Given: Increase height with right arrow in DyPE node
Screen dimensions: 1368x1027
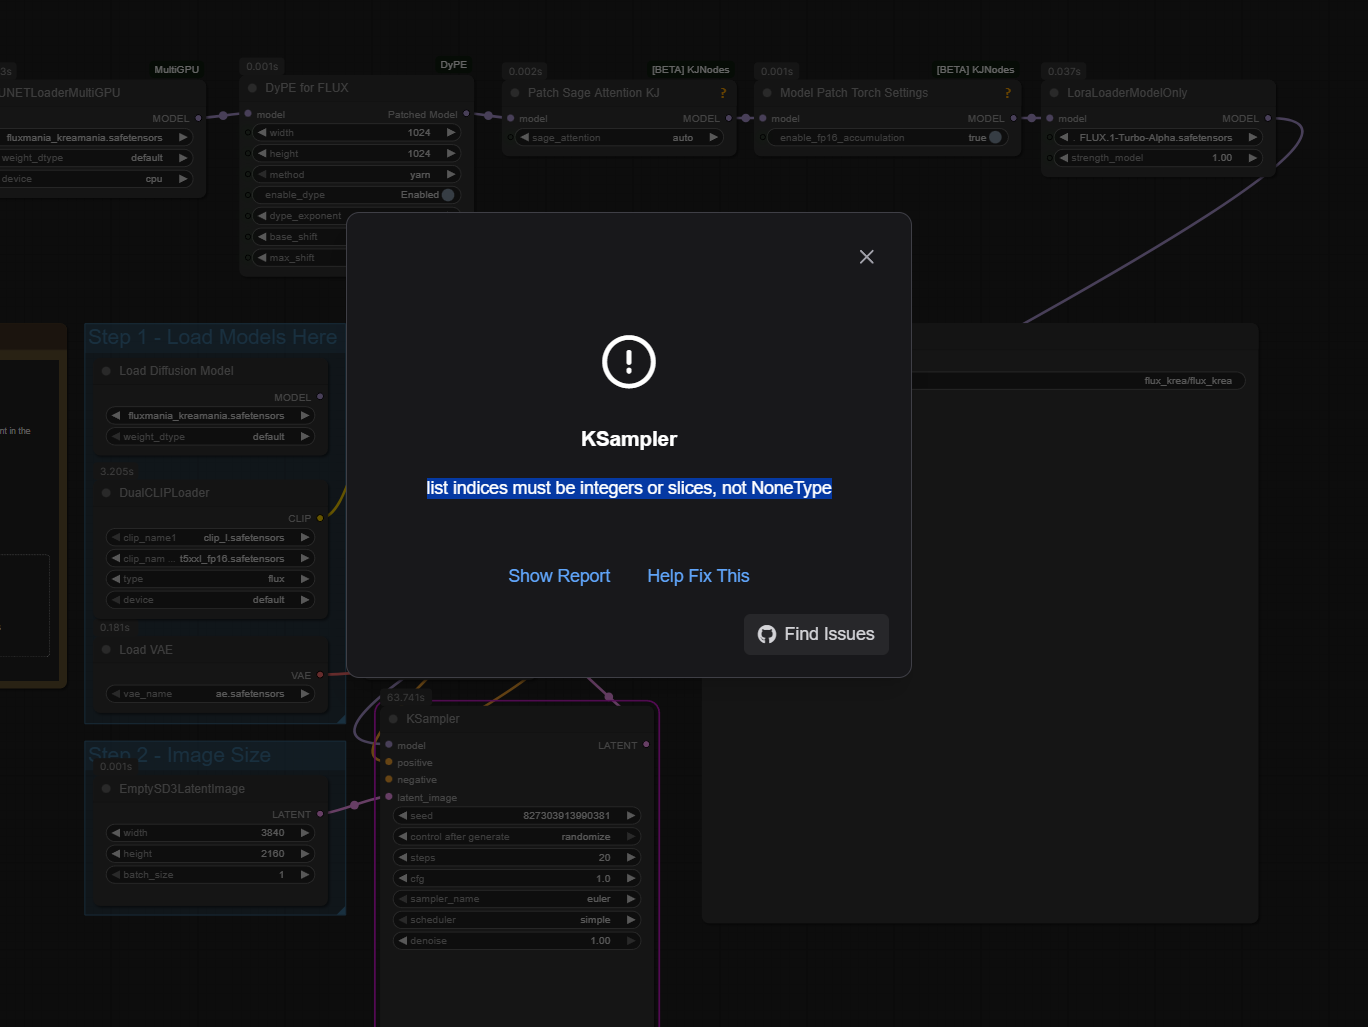Looking at the screenshot, I should (451, 154).
